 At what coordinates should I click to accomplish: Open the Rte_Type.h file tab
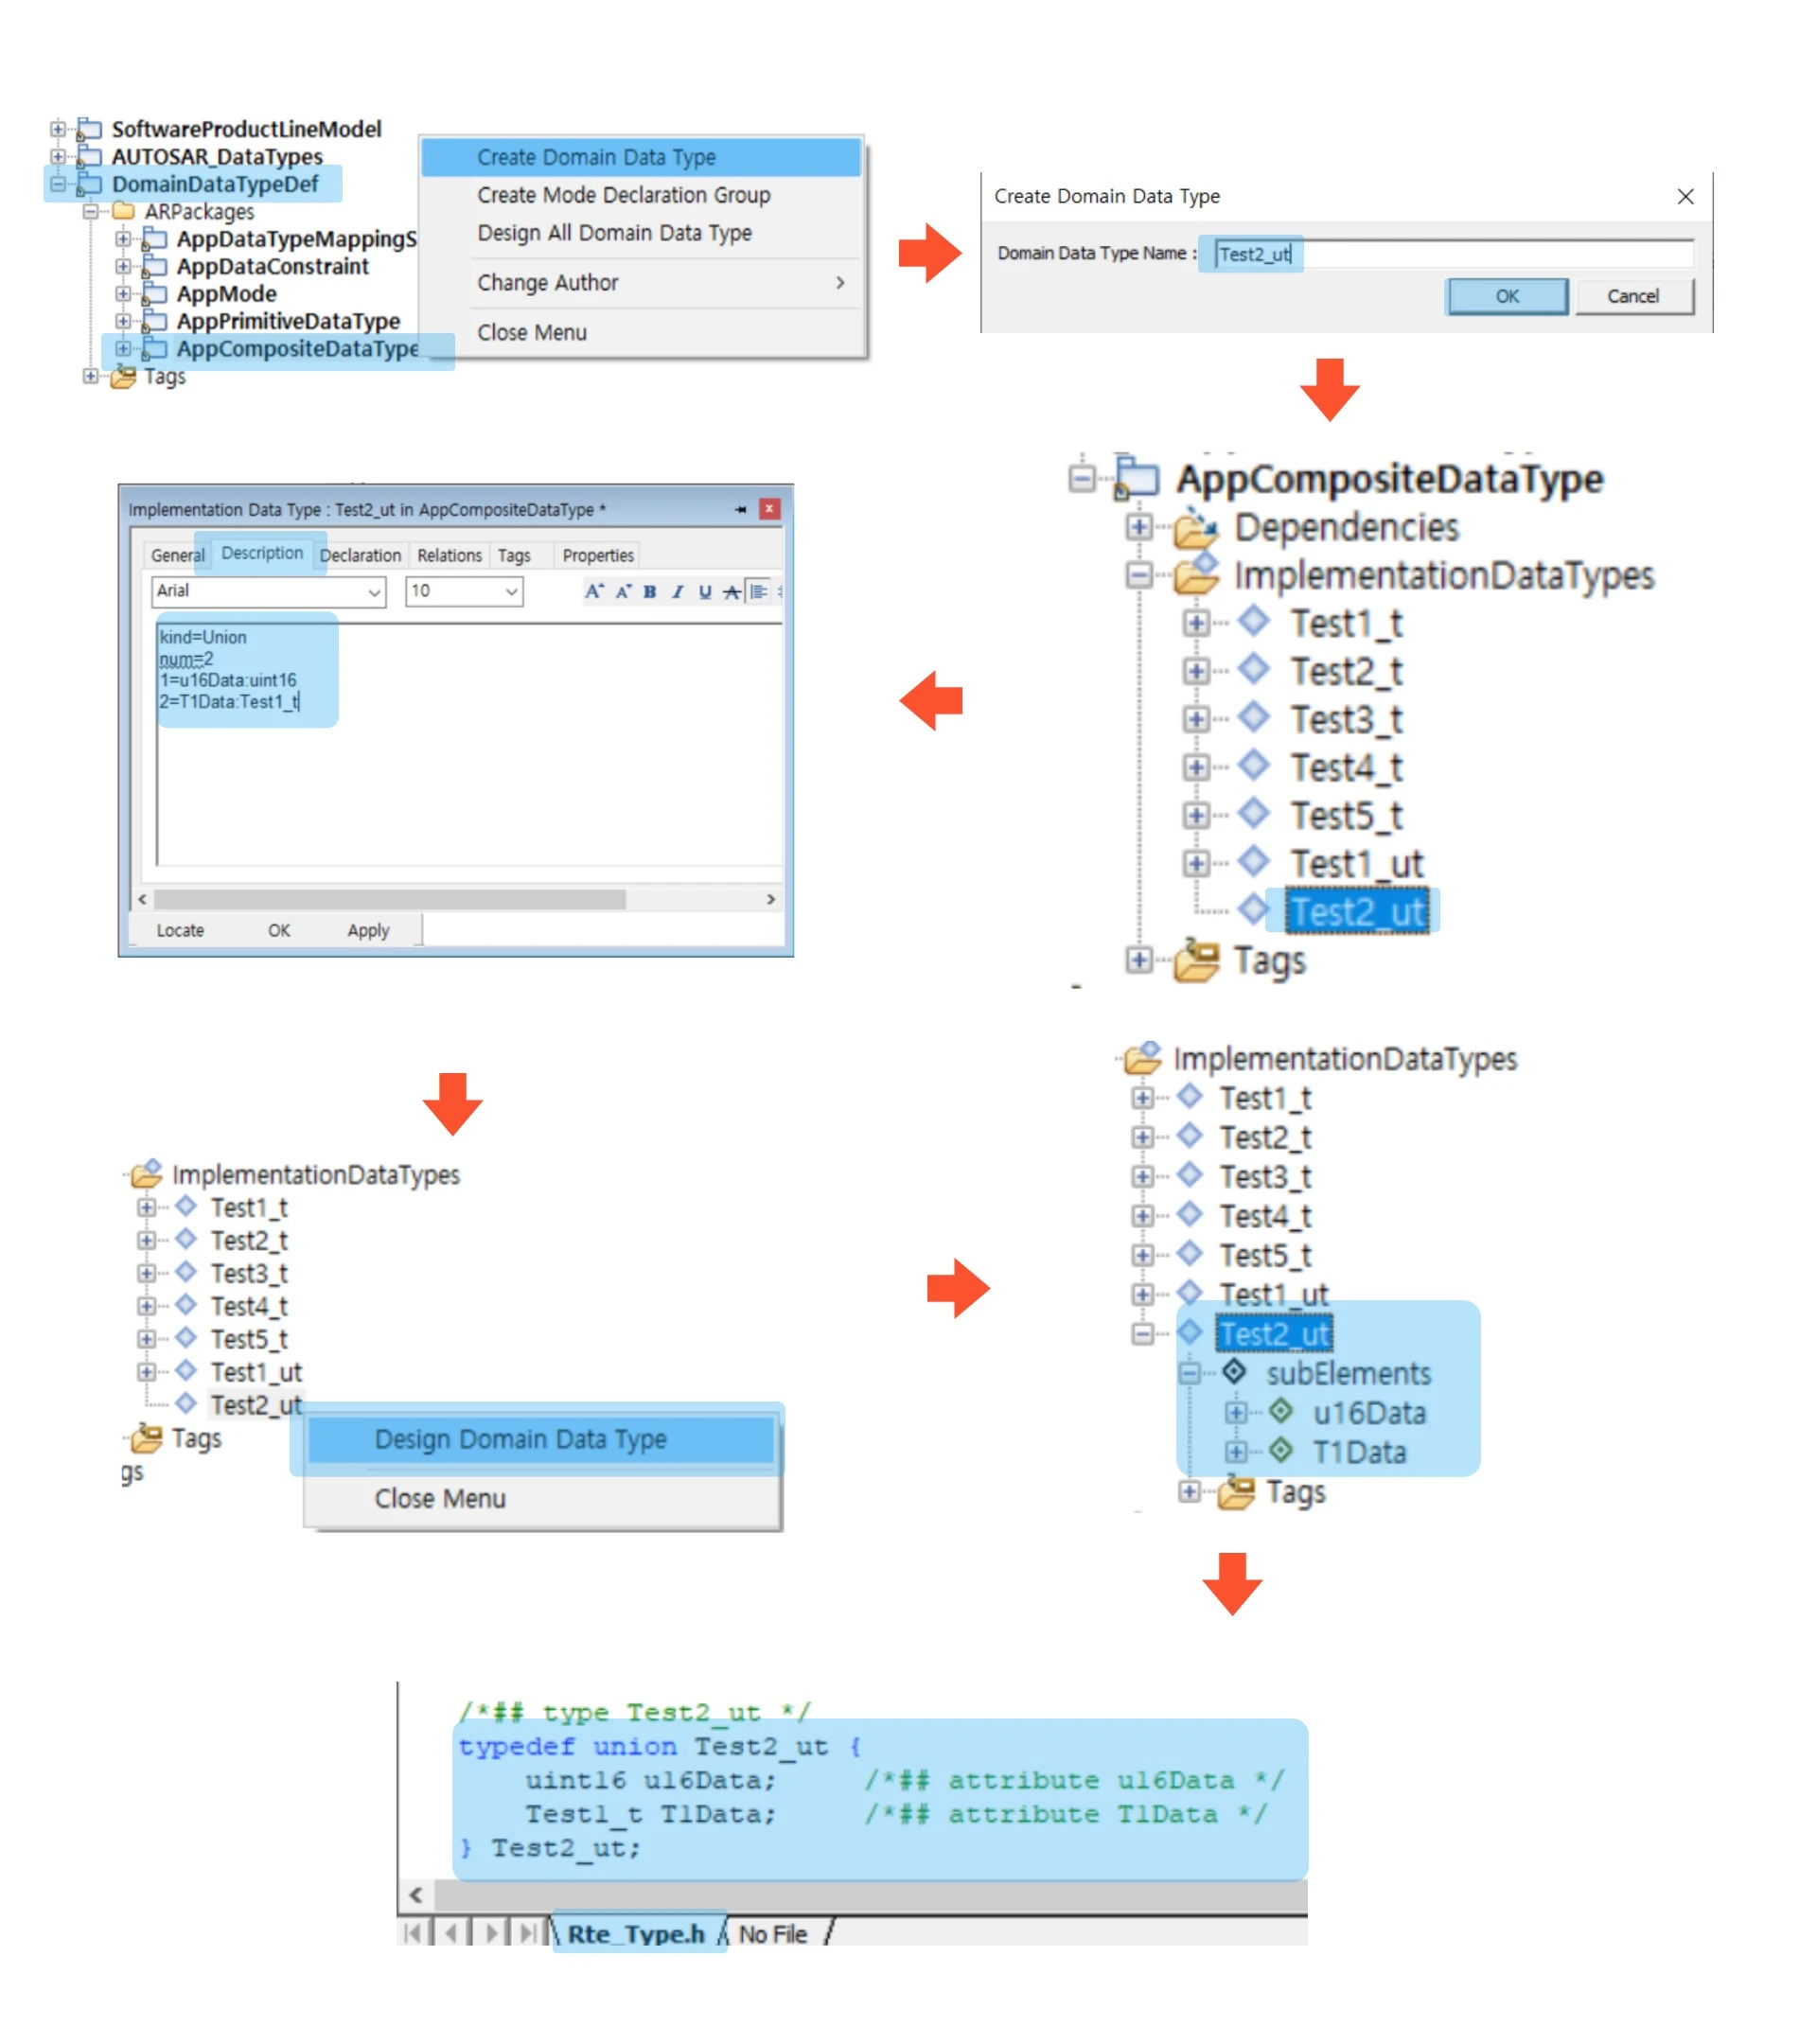pos(636,1933)
